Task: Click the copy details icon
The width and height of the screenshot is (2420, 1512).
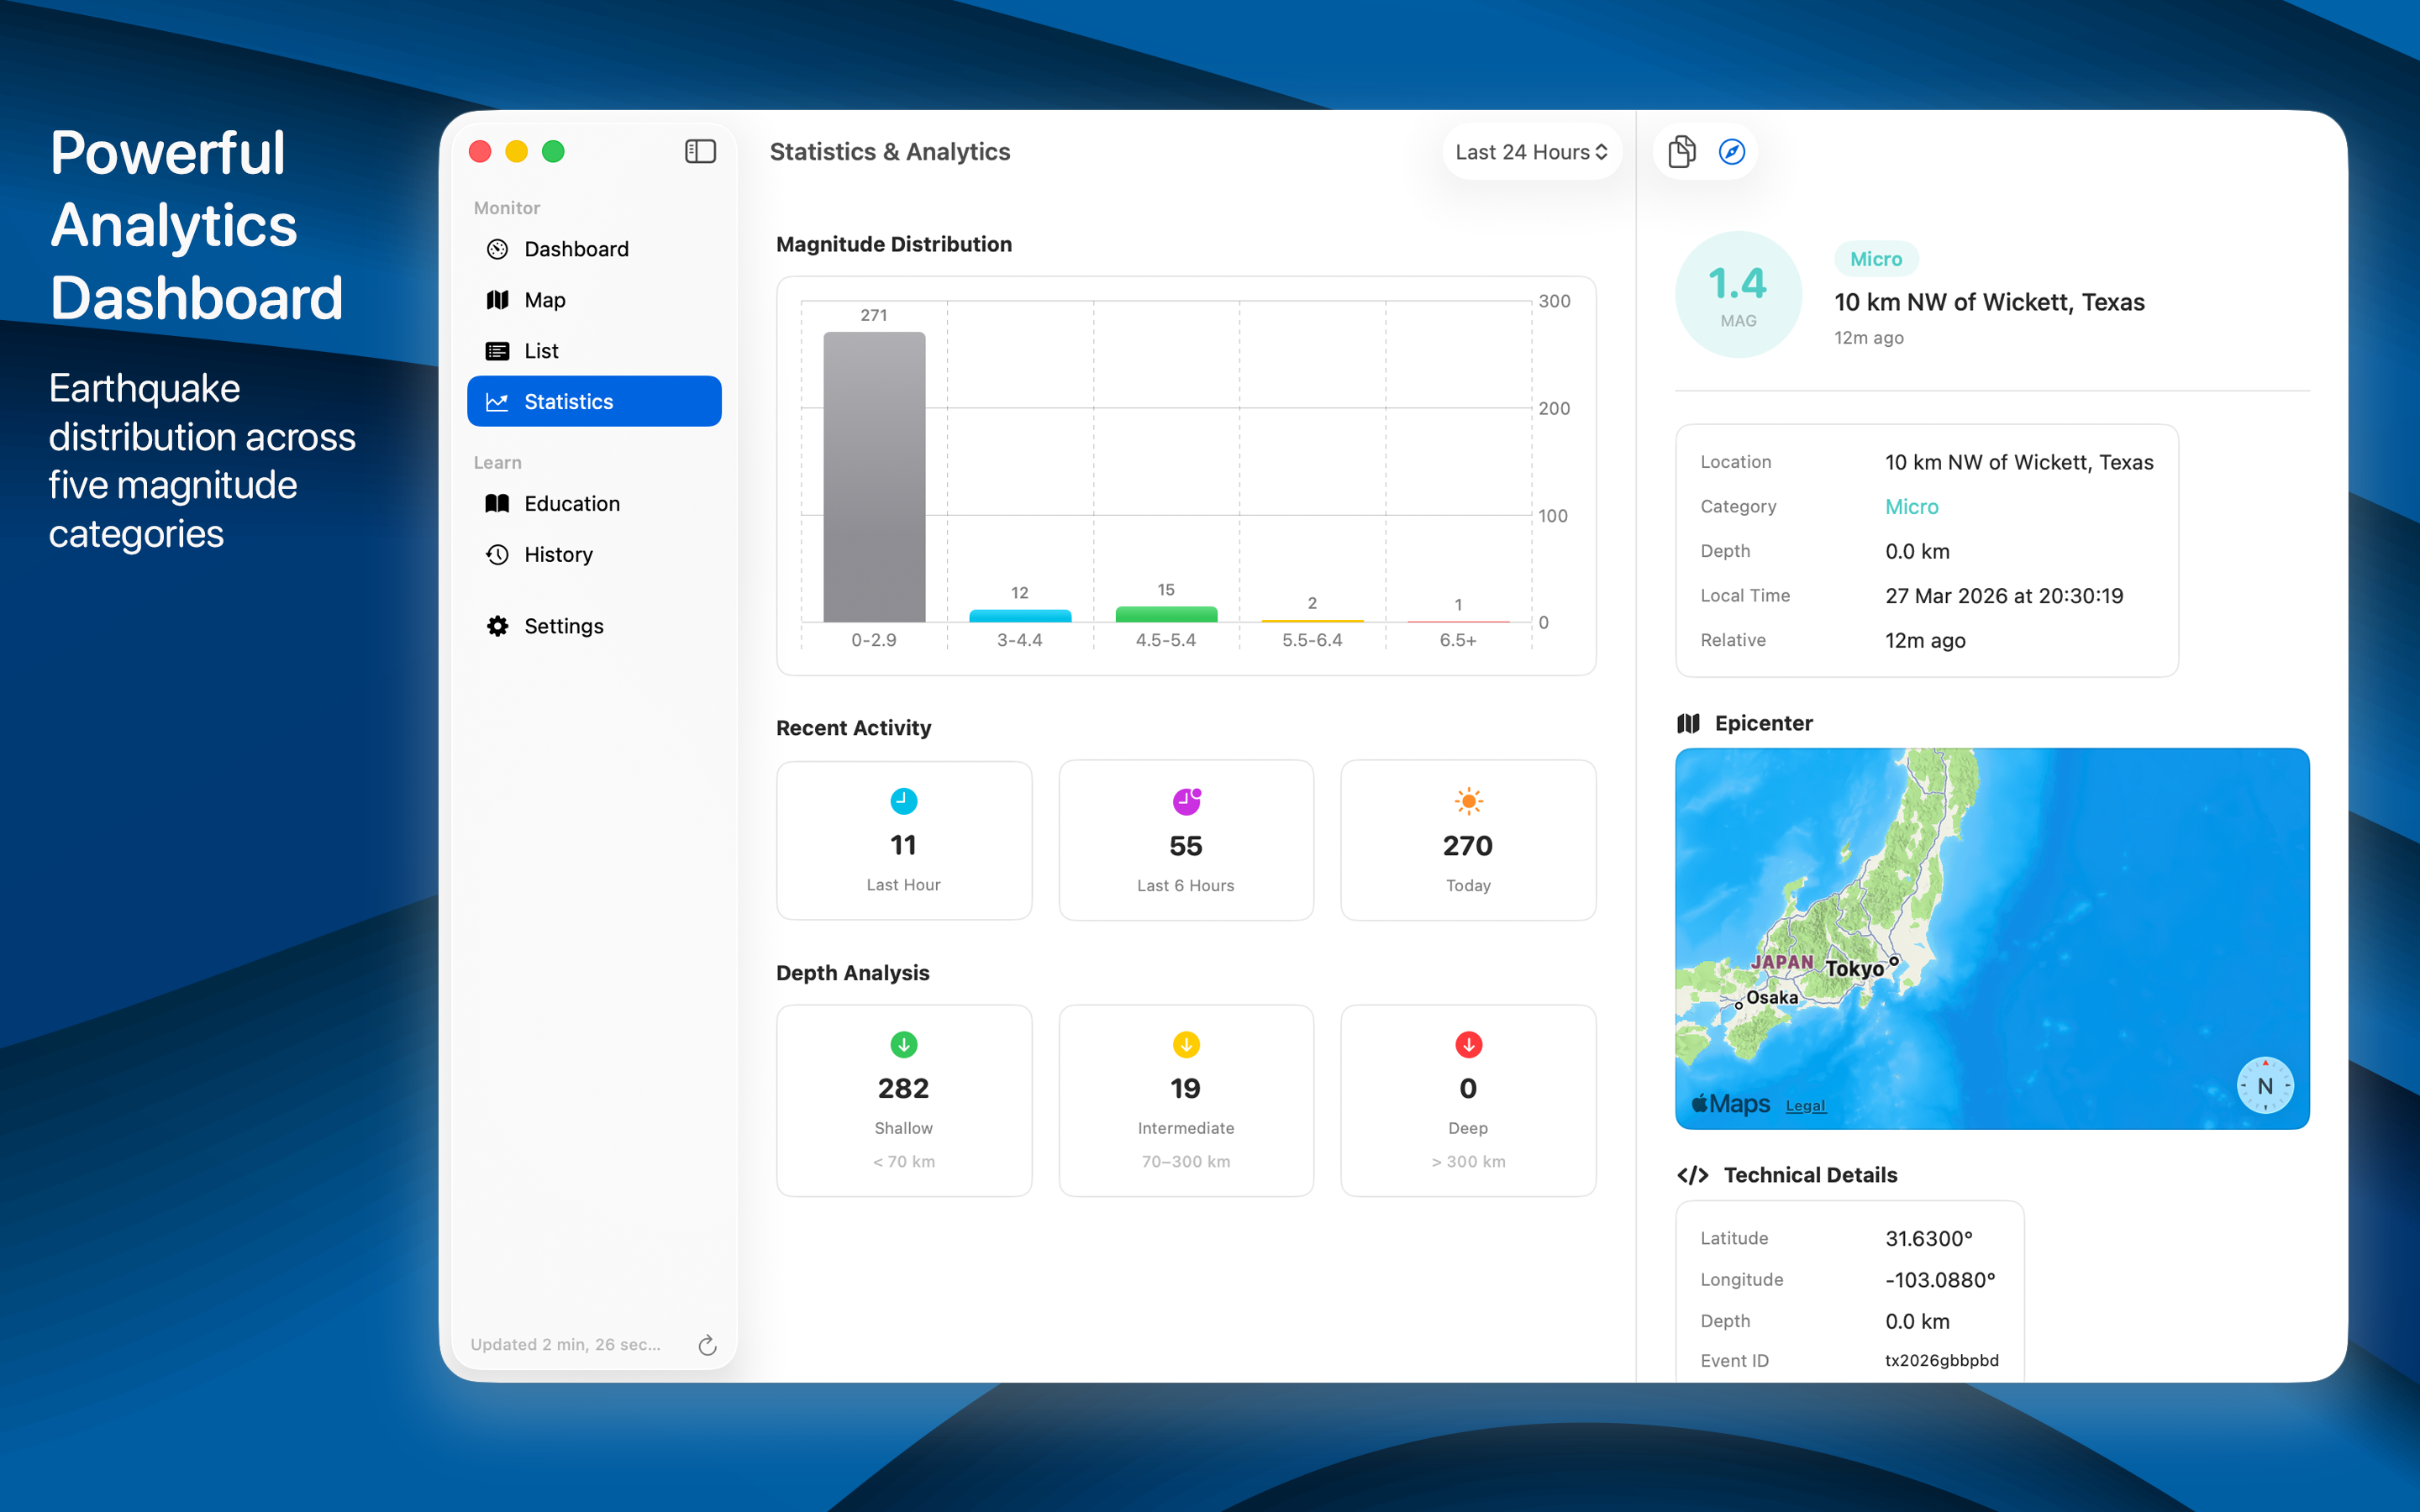Action: point(1682,151)
